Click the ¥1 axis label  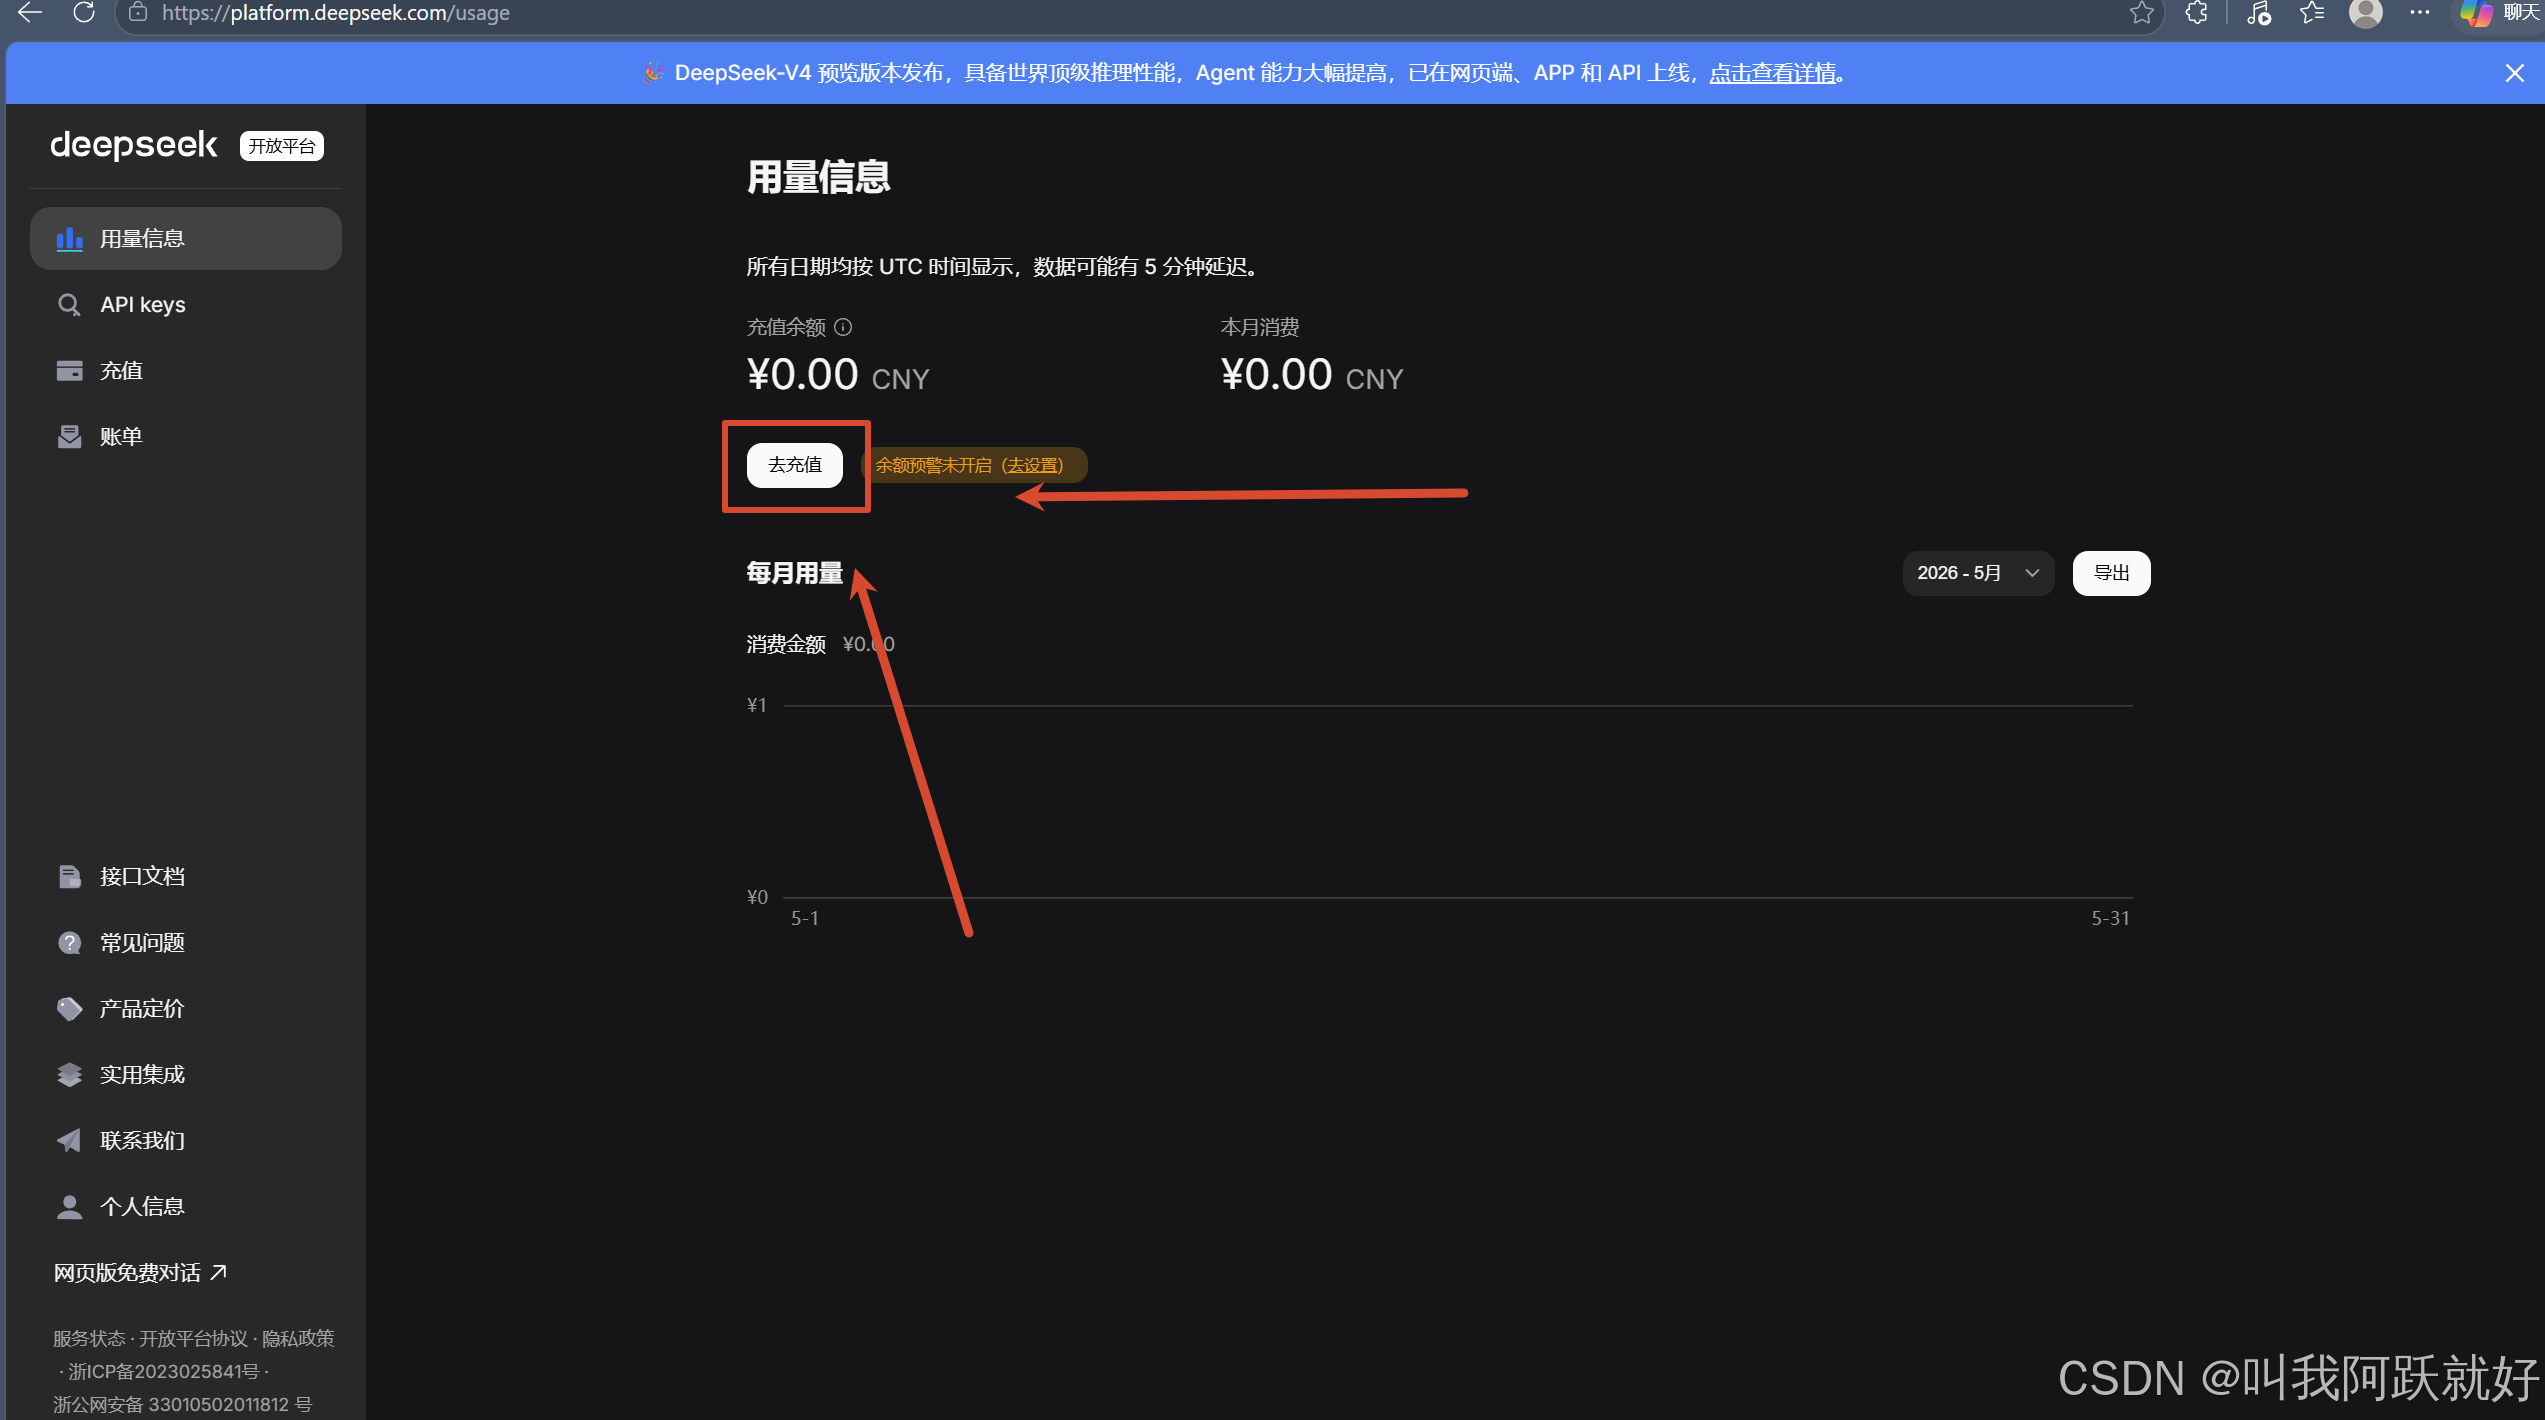(x=757, y=705)
